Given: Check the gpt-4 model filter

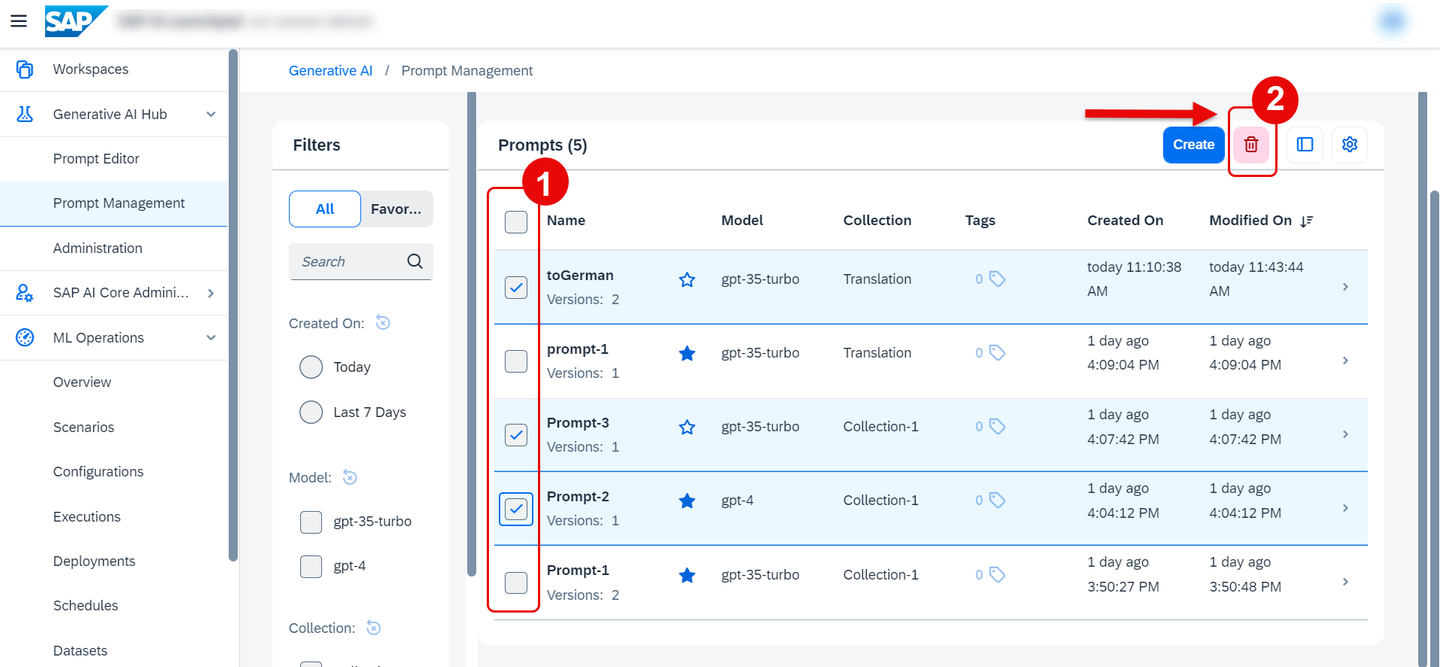Looking at the screenshot, I should coord(311,566).
